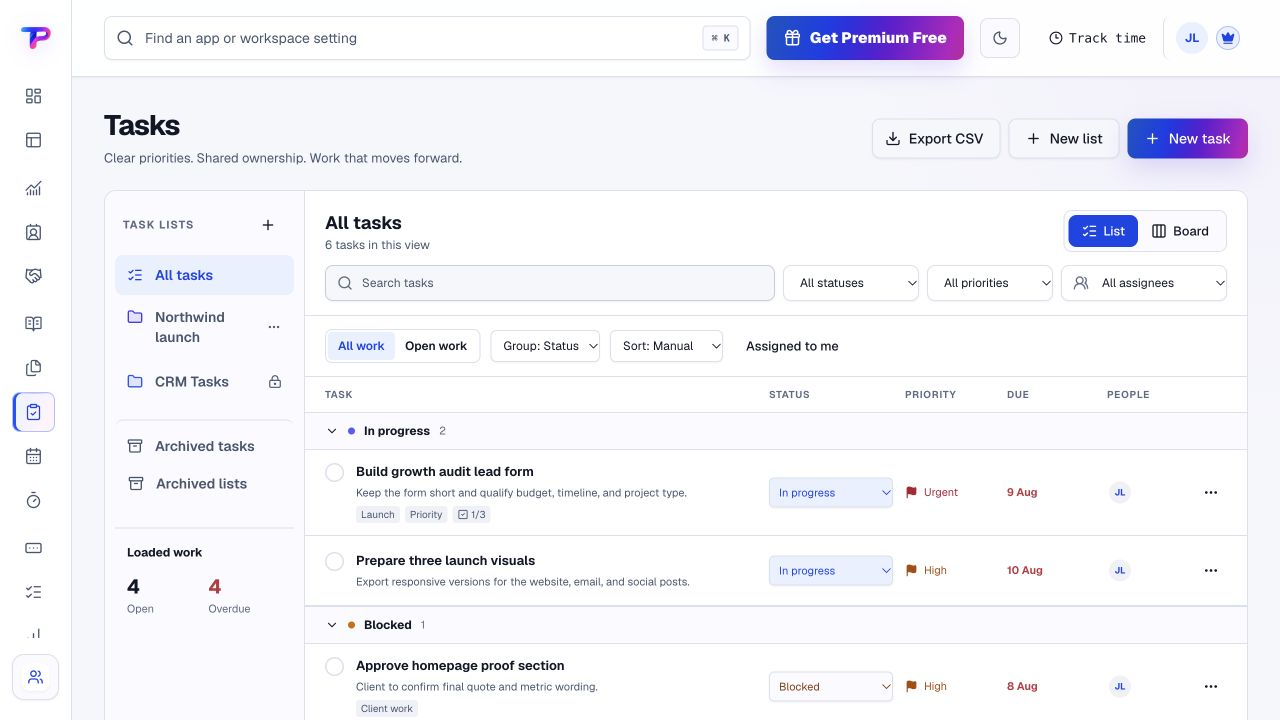
Task: Open the Northwind launch list
Action: [x=190, y=327]
